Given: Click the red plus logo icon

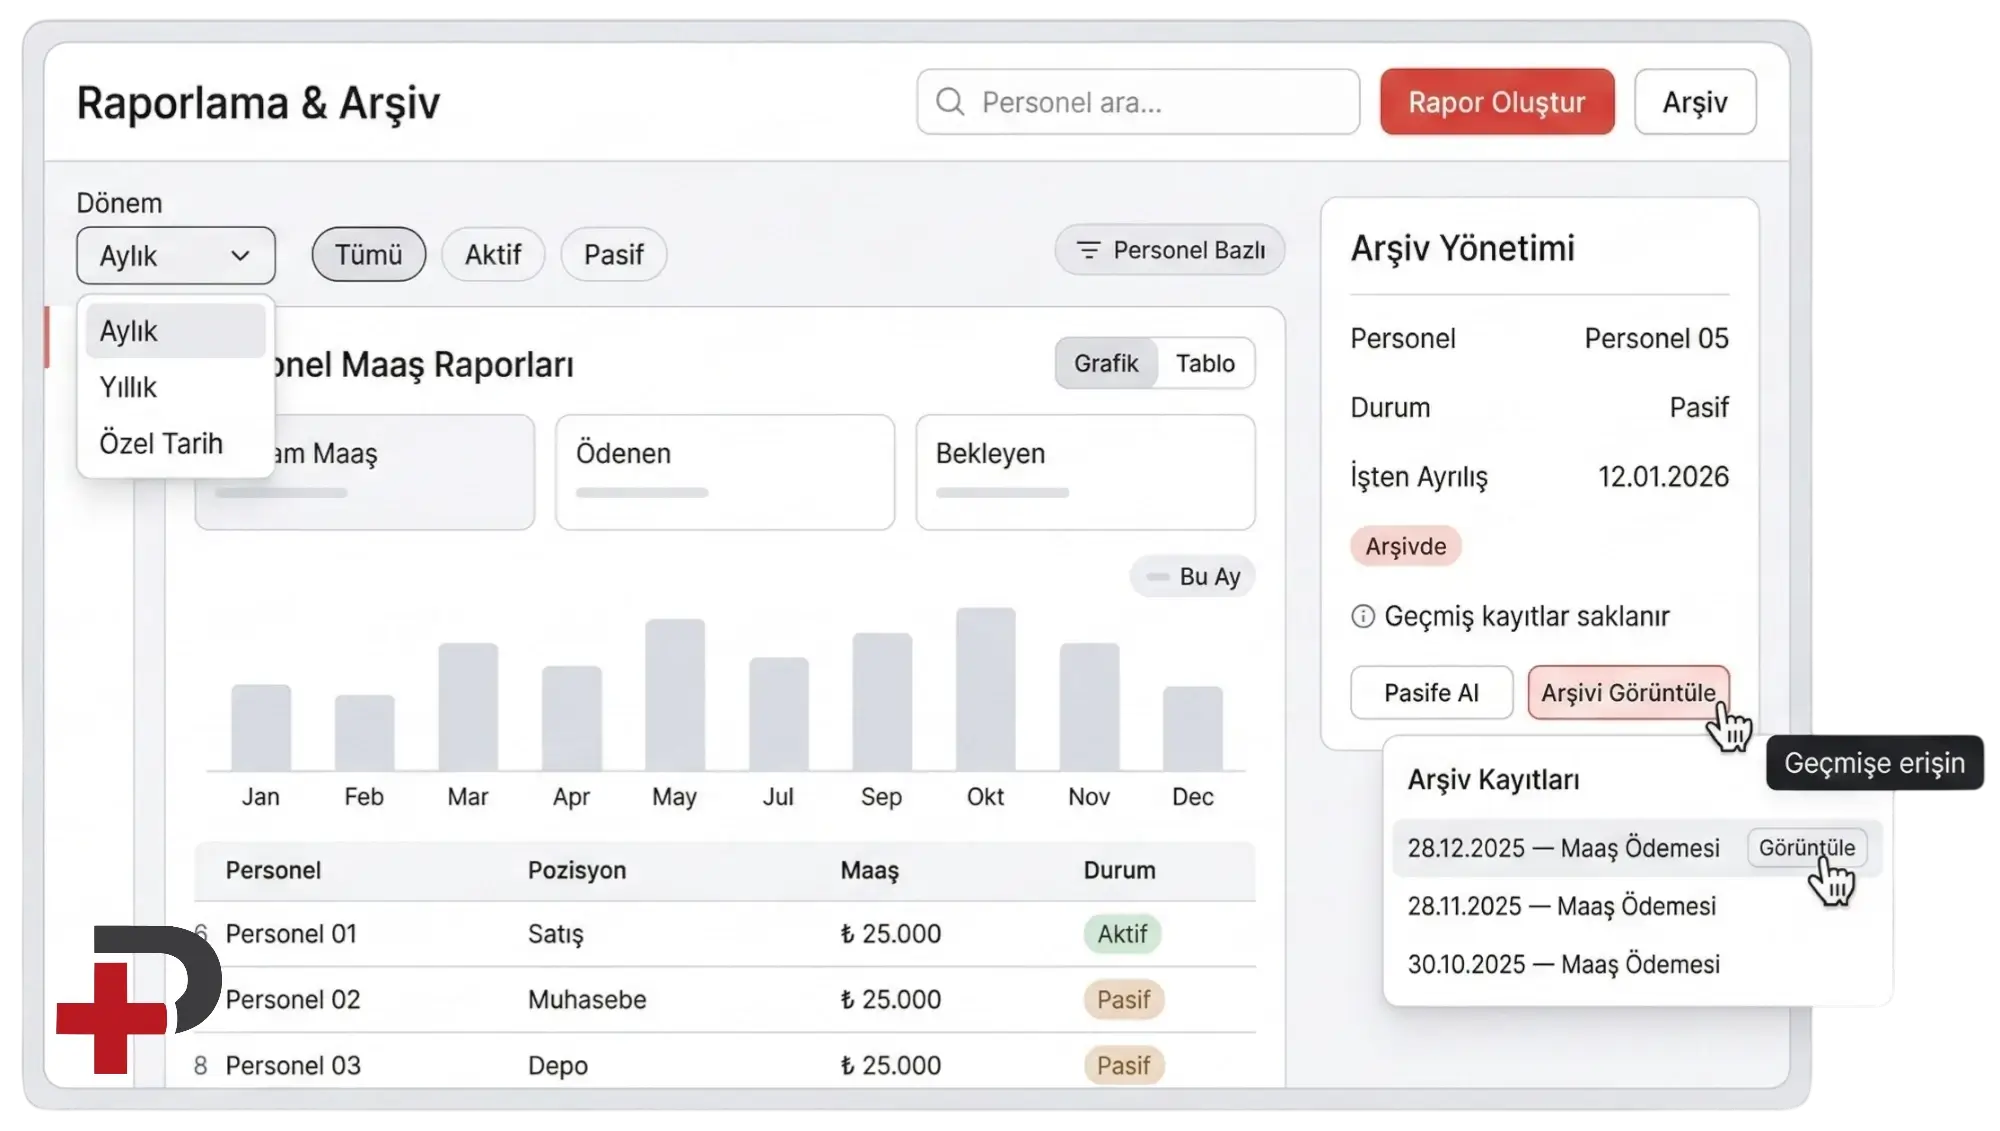Looking at the screenshot, I should coord(111,1018).
